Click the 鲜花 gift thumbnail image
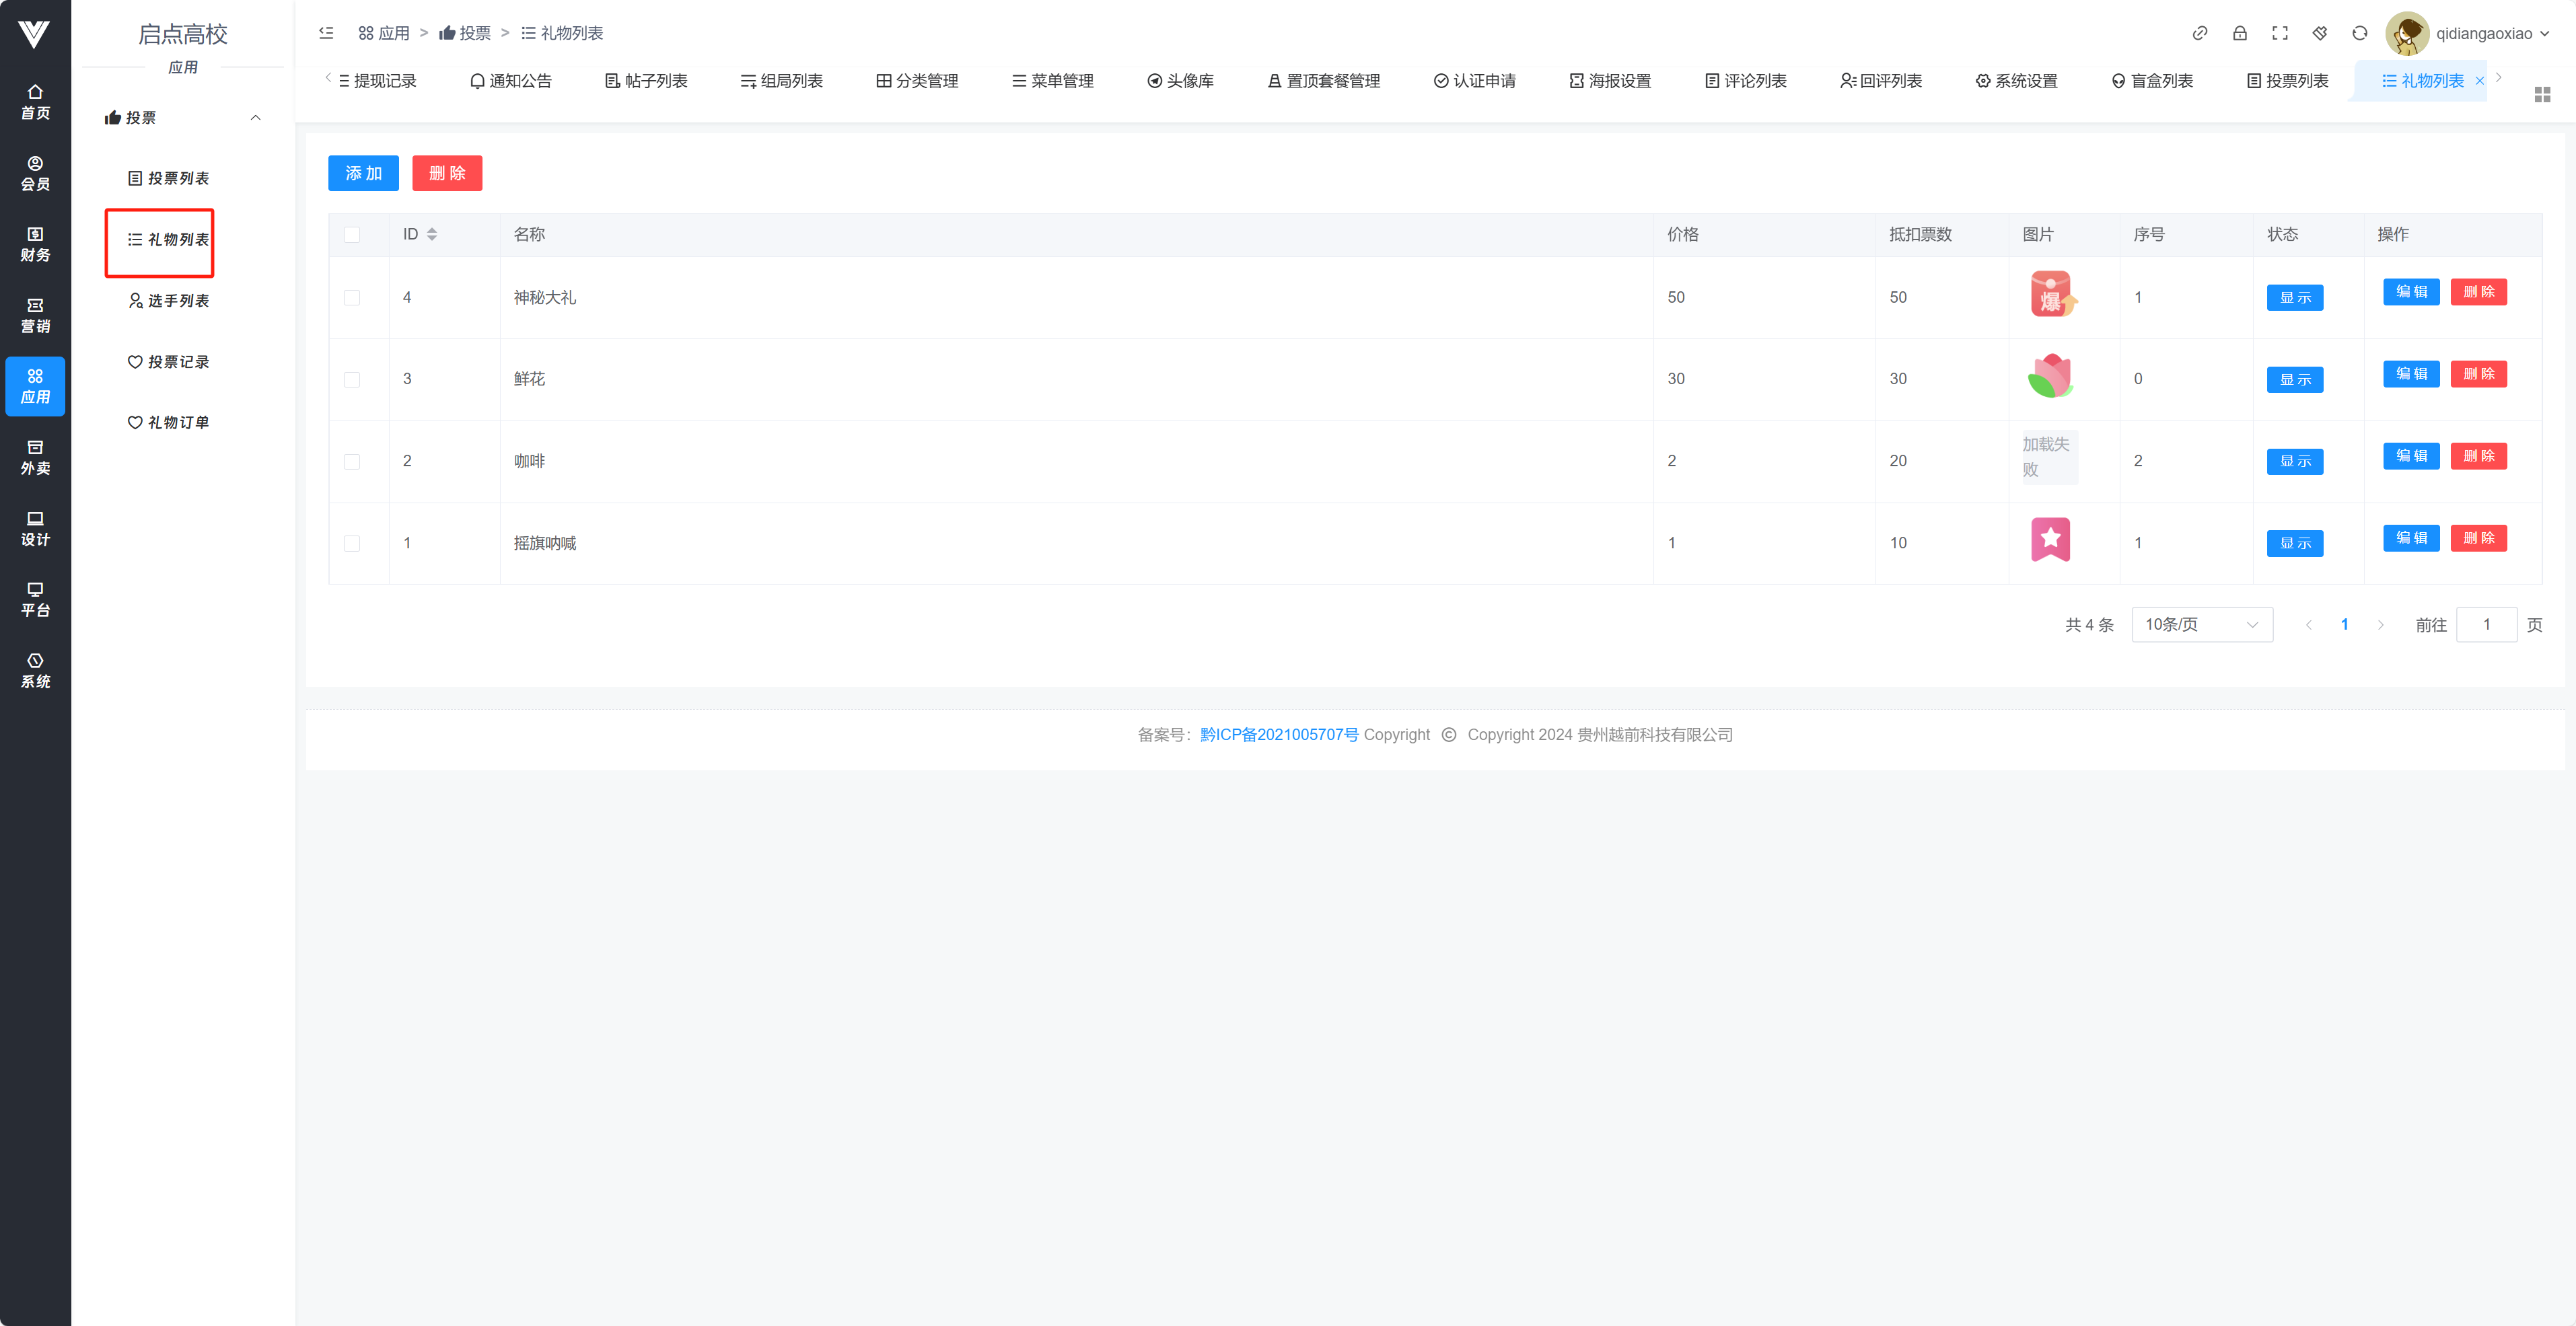Image resolution: width=2576 pixels, height=1326 pixels. coord(2050,377)
